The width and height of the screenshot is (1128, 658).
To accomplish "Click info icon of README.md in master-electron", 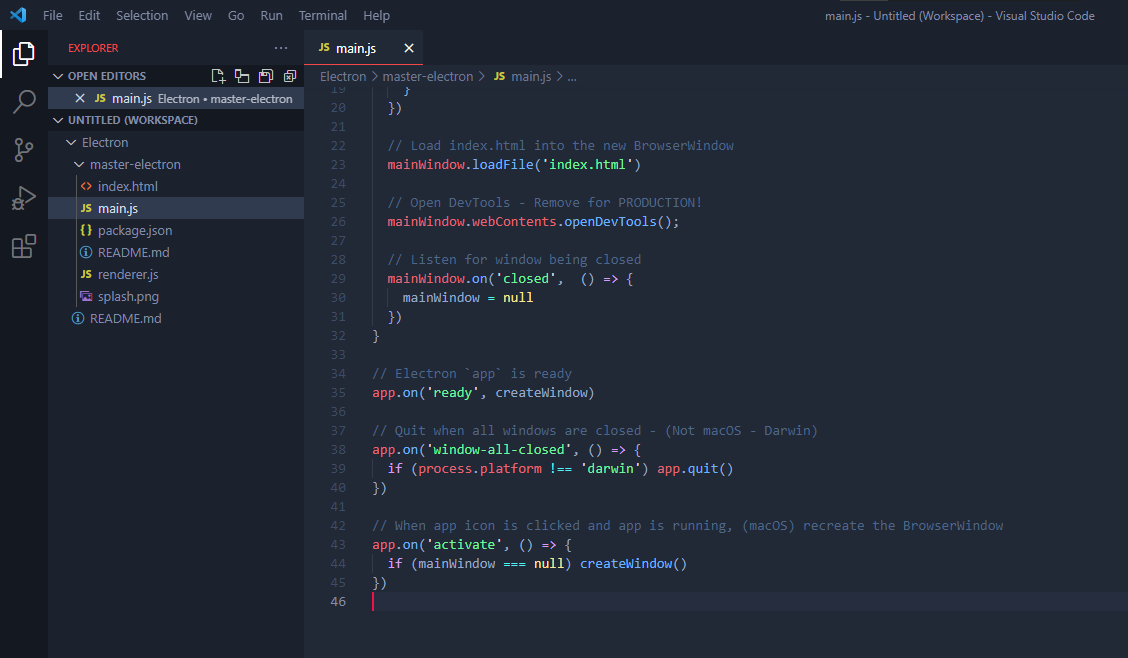I will pos(86,252).
